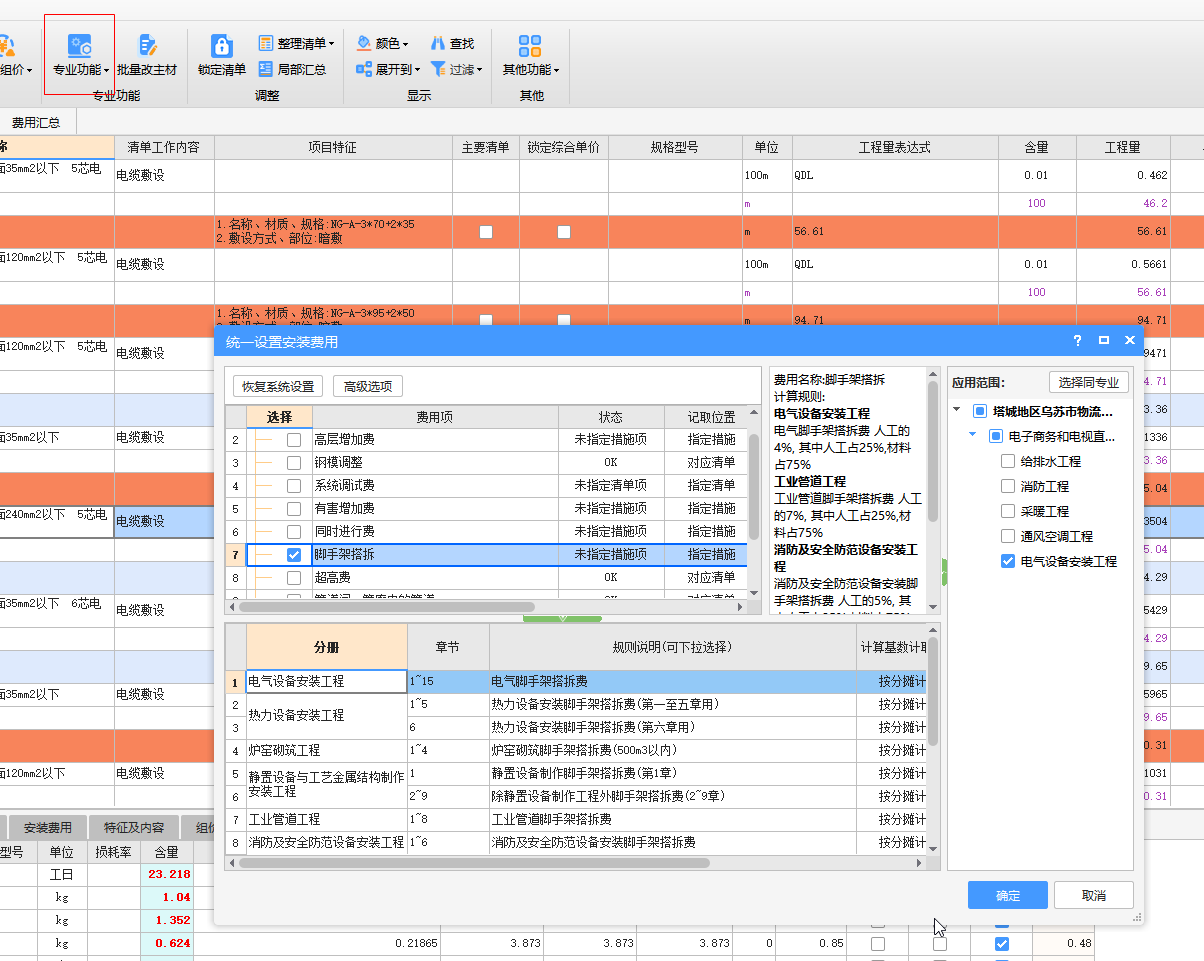Select the 工业管道脚手架搭拆费 rule cell
This screenshot has width=1204, height=961.
(x=673, y=819)
